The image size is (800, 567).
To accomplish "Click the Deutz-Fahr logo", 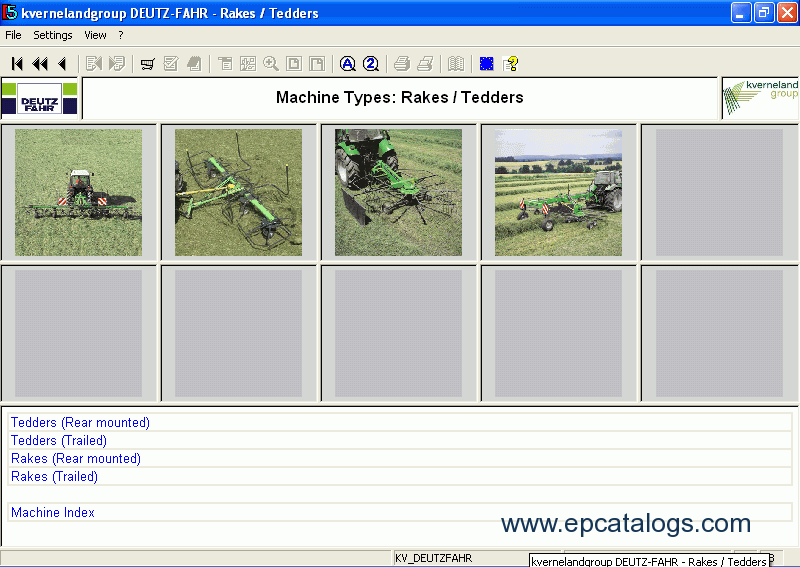I will (39, 98).
